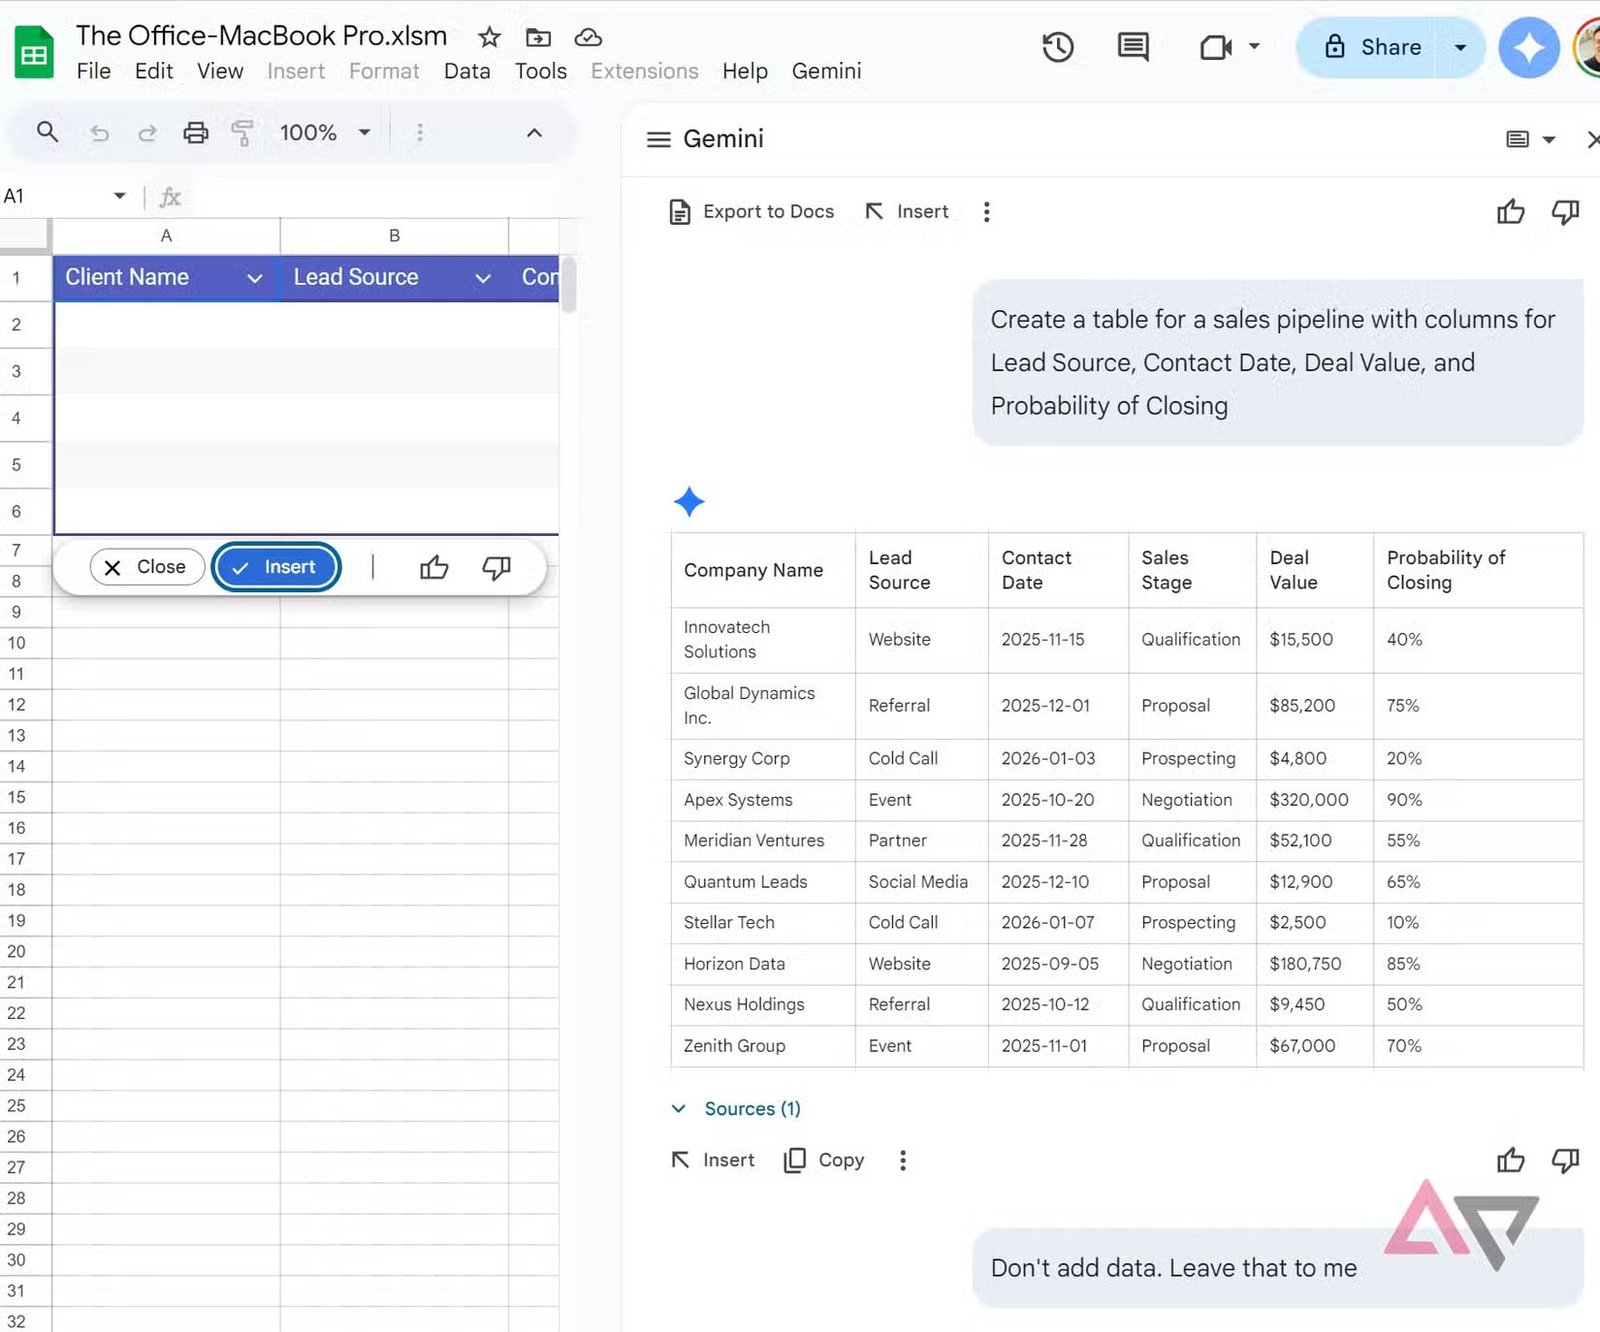Show all comments using comment icon
1600x1332 pixels.
click(1131, 47)
